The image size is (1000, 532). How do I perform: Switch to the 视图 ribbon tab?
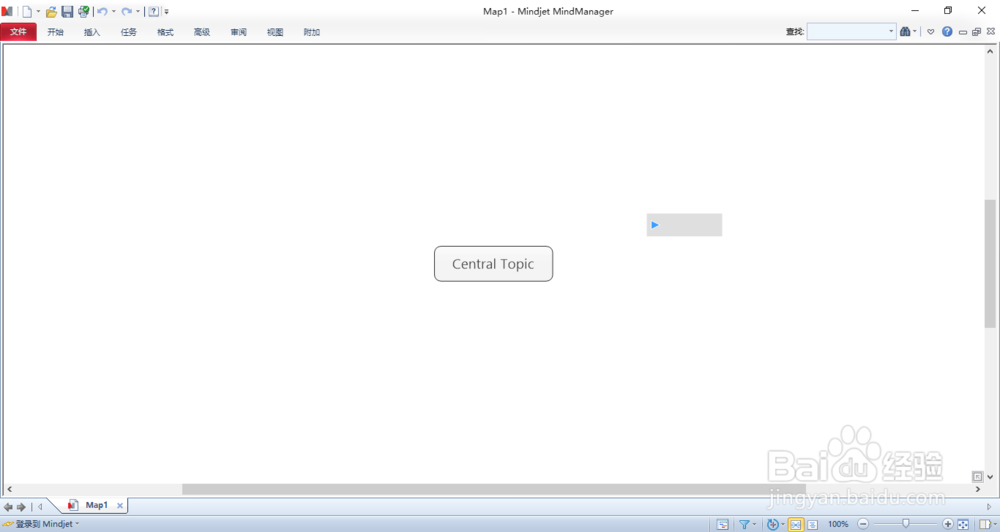click(275, 32)
